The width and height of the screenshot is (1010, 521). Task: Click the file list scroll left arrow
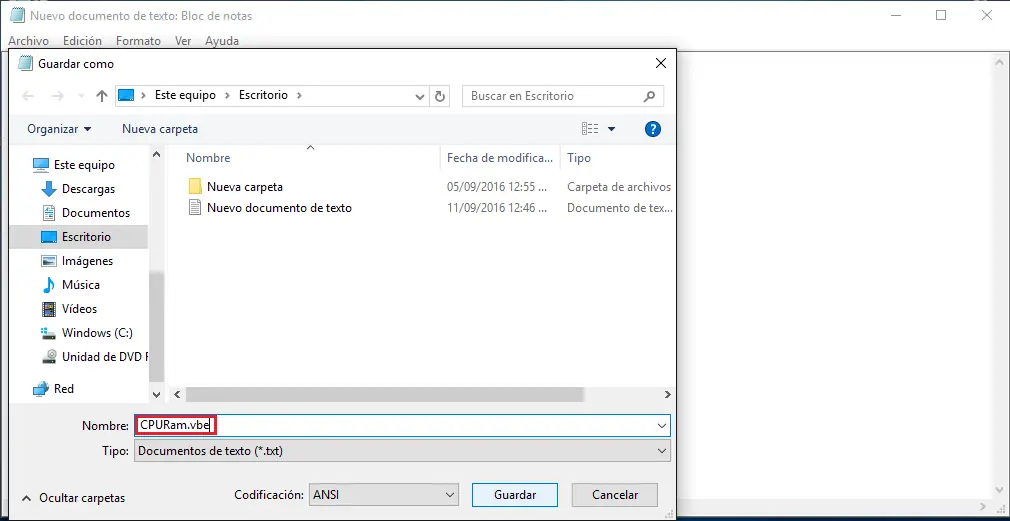[176, 394]
